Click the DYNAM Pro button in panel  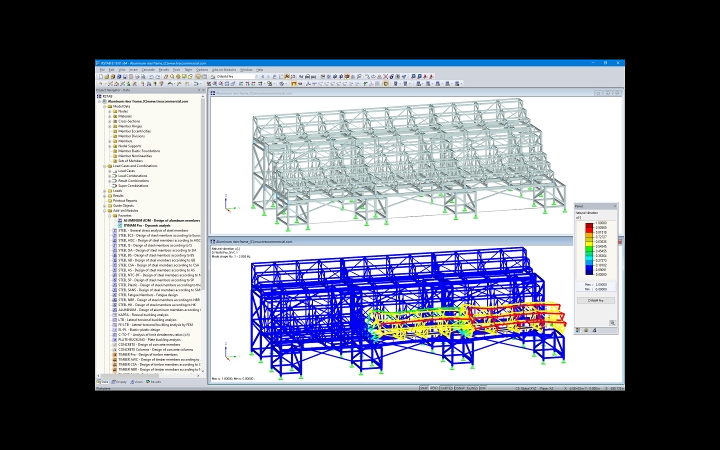coord(596,300)
